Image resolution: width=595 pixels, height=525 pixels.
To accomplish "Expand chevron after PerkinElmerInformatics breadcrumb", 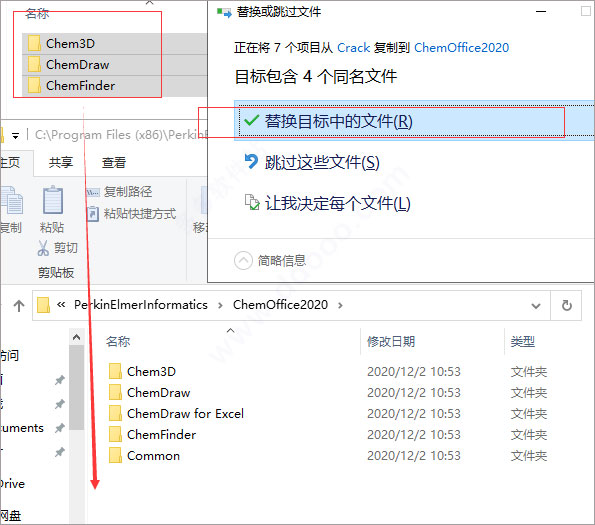I will pyautogui.click(x=220, y=305).
